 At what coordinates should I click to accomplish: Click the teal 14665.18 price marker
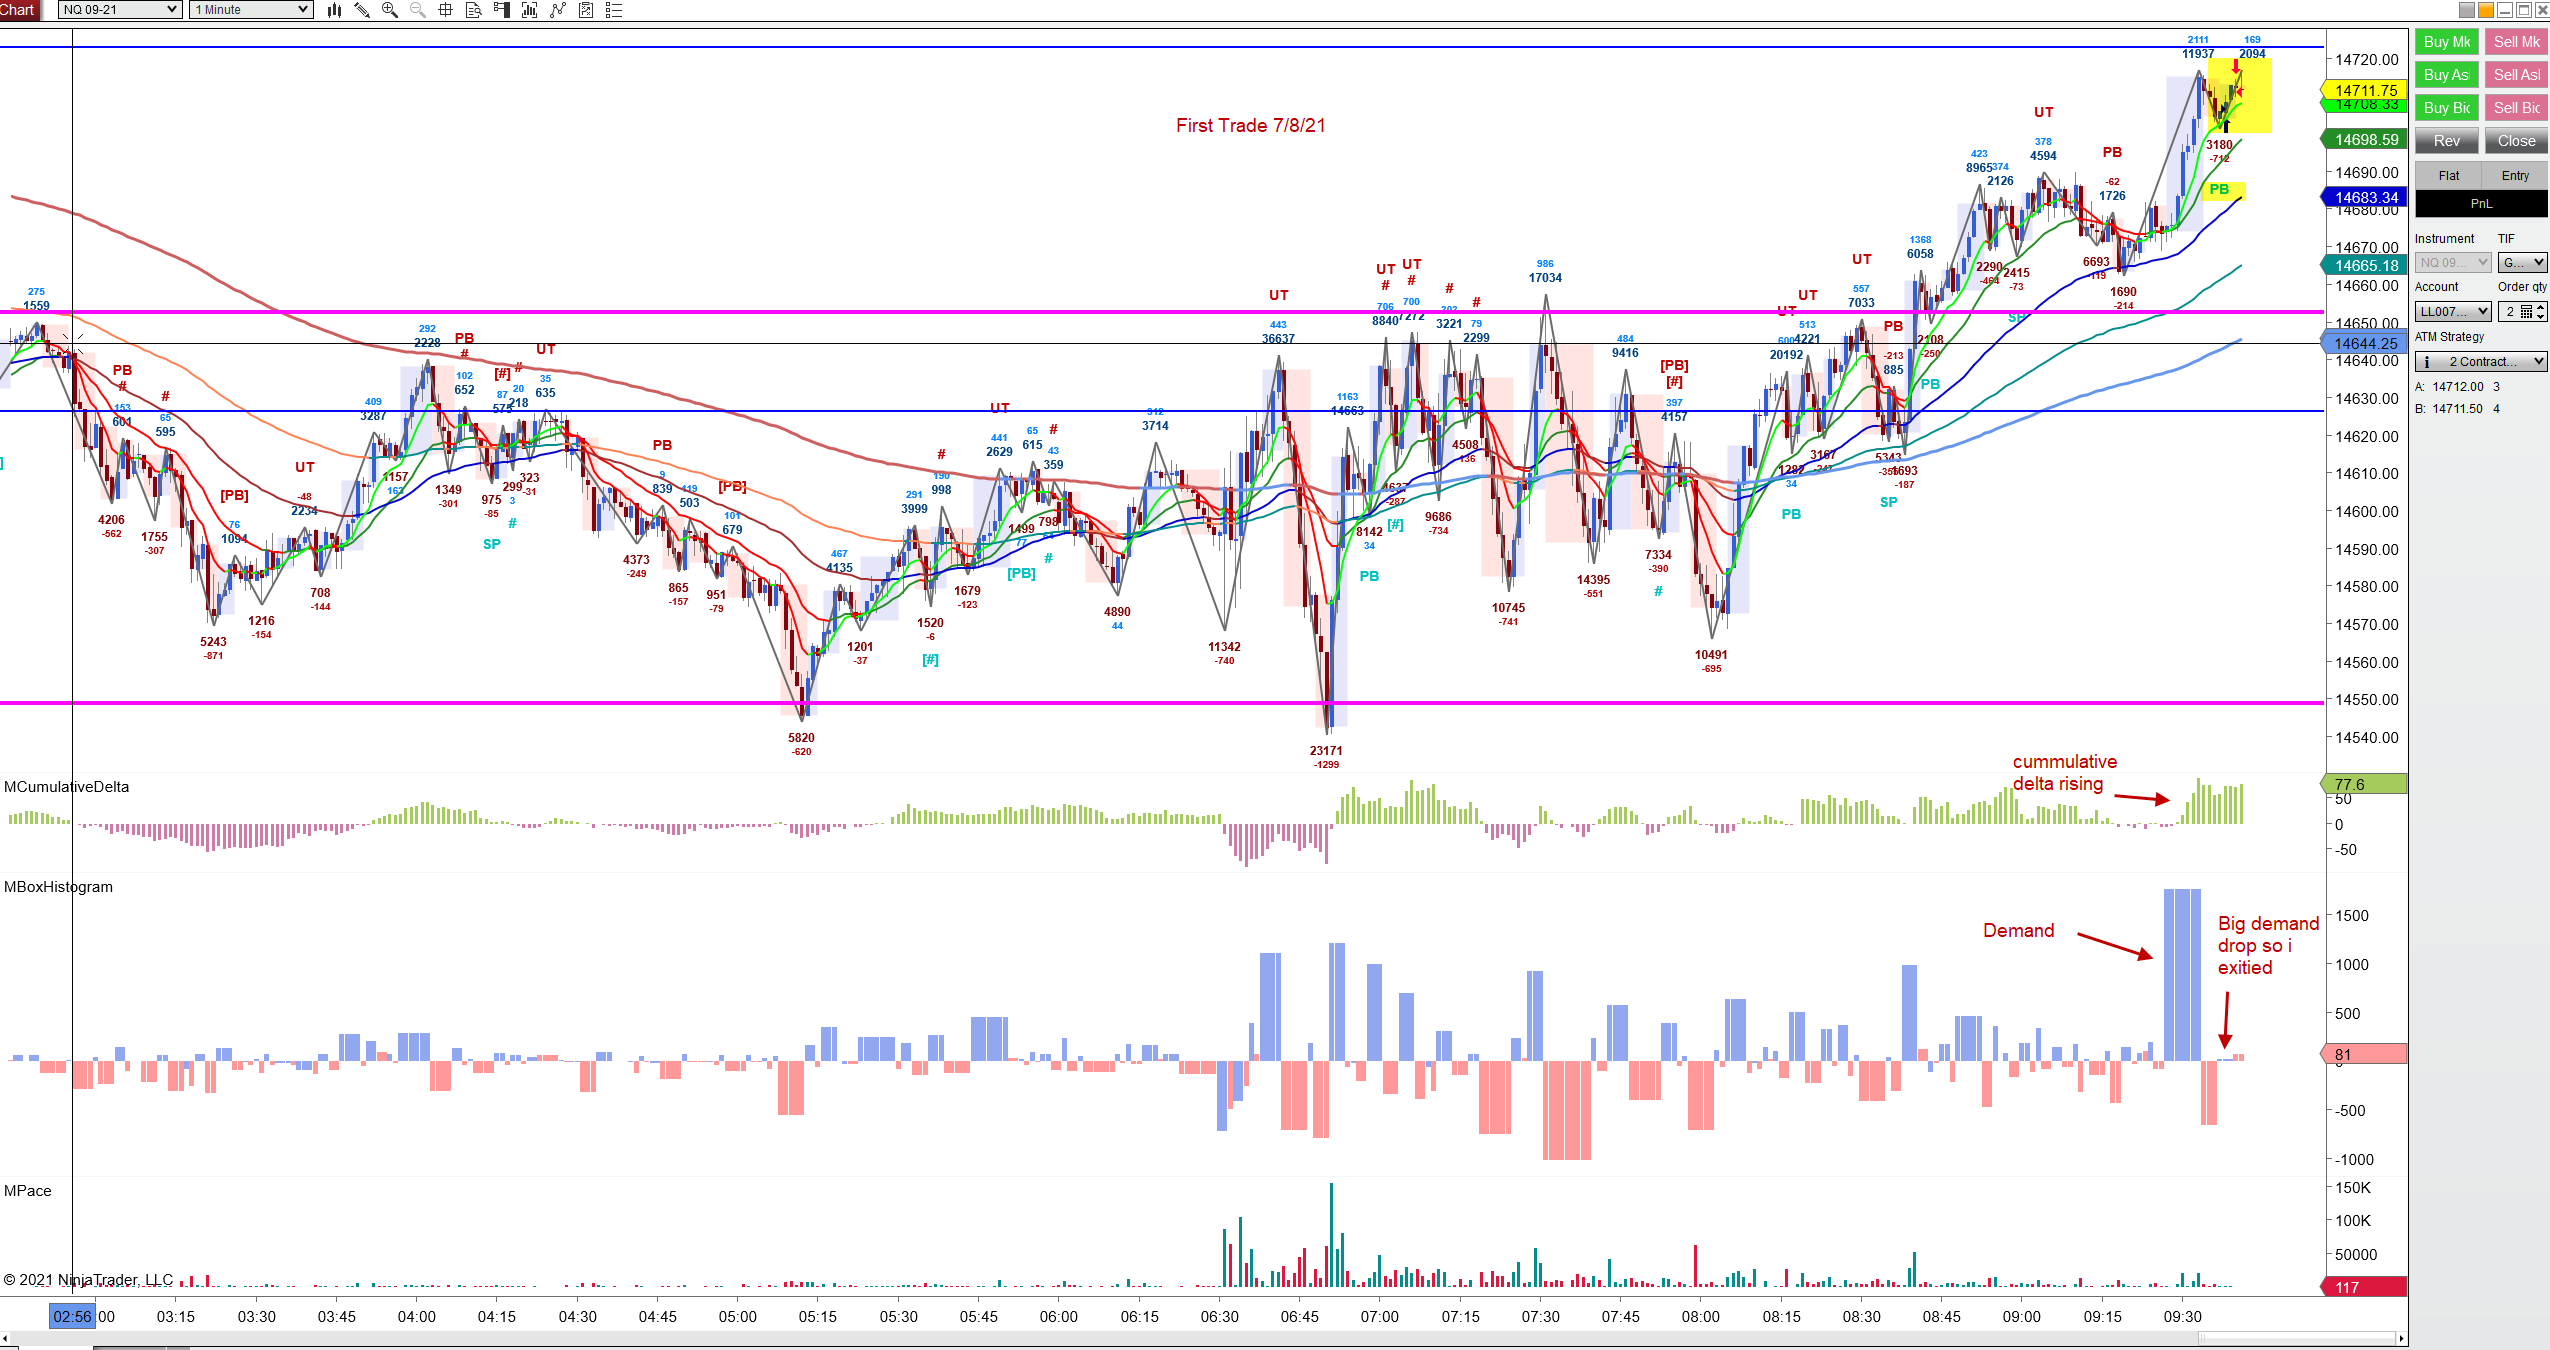[2363, 266]
